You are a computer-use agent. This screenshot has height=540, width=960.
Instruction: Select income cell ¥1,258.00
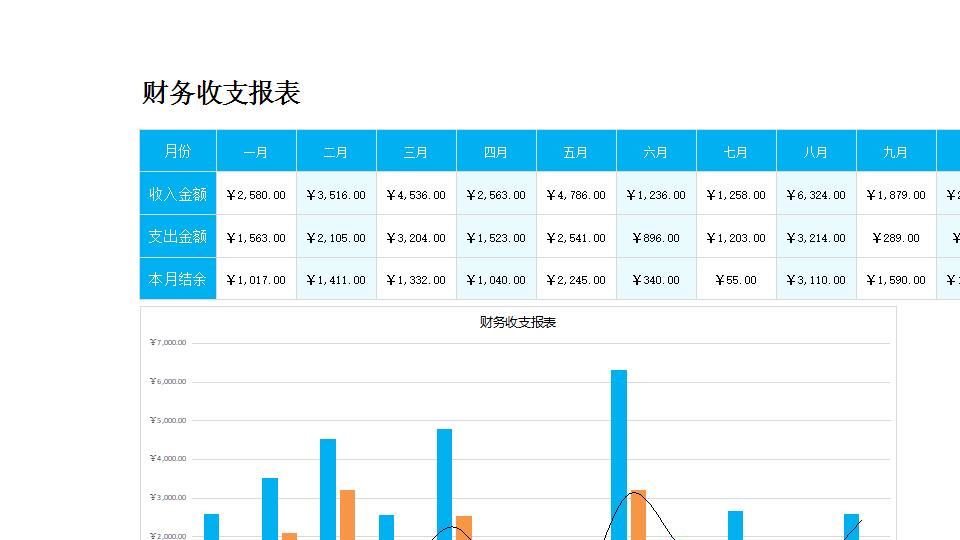[737, 193]
